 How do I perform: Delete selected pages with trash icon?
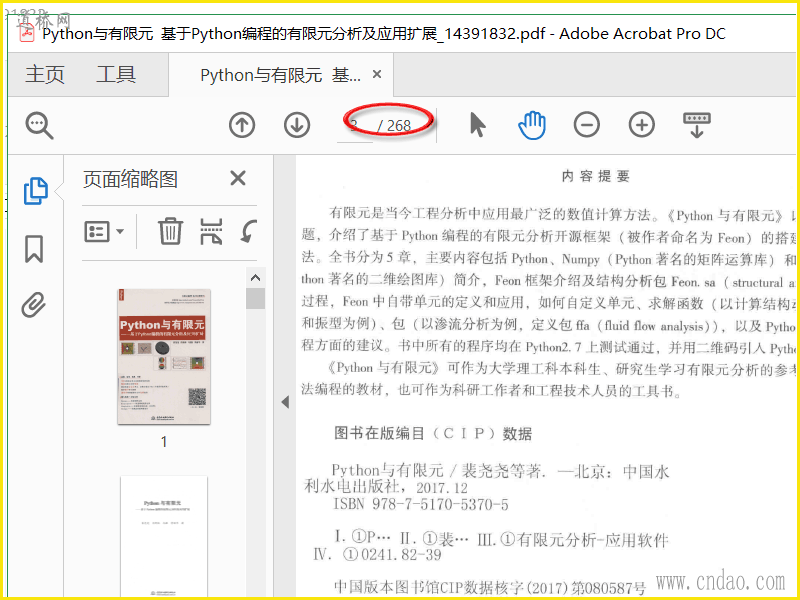tap(170, 231)
